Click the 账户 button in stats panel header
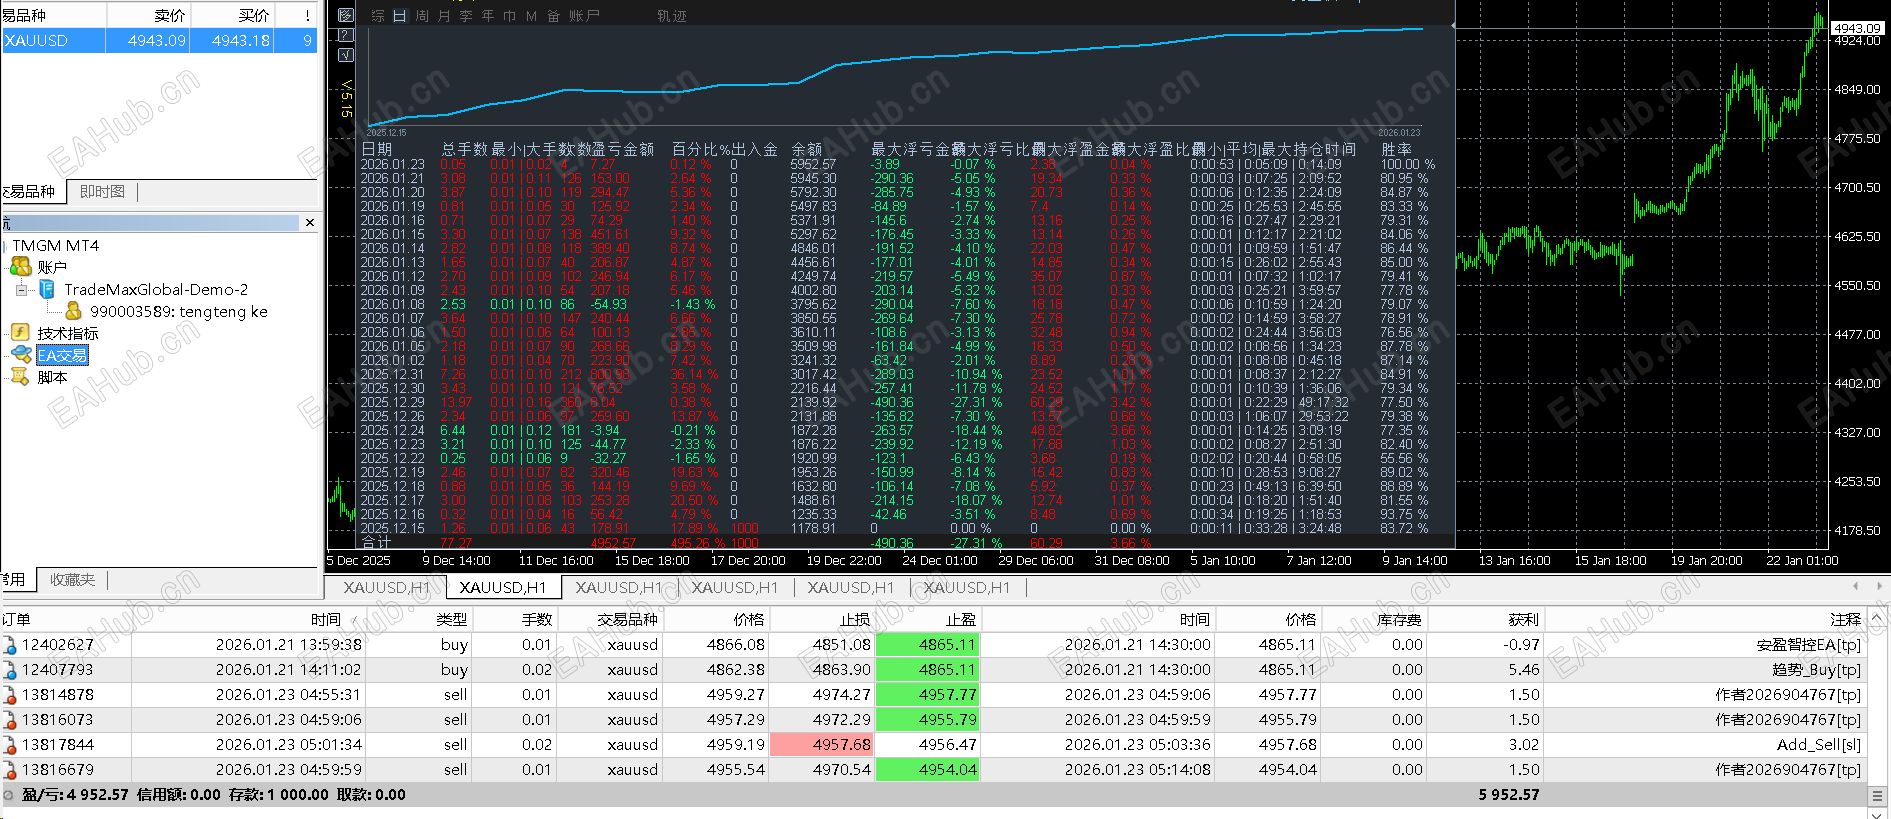 [584, 16]
